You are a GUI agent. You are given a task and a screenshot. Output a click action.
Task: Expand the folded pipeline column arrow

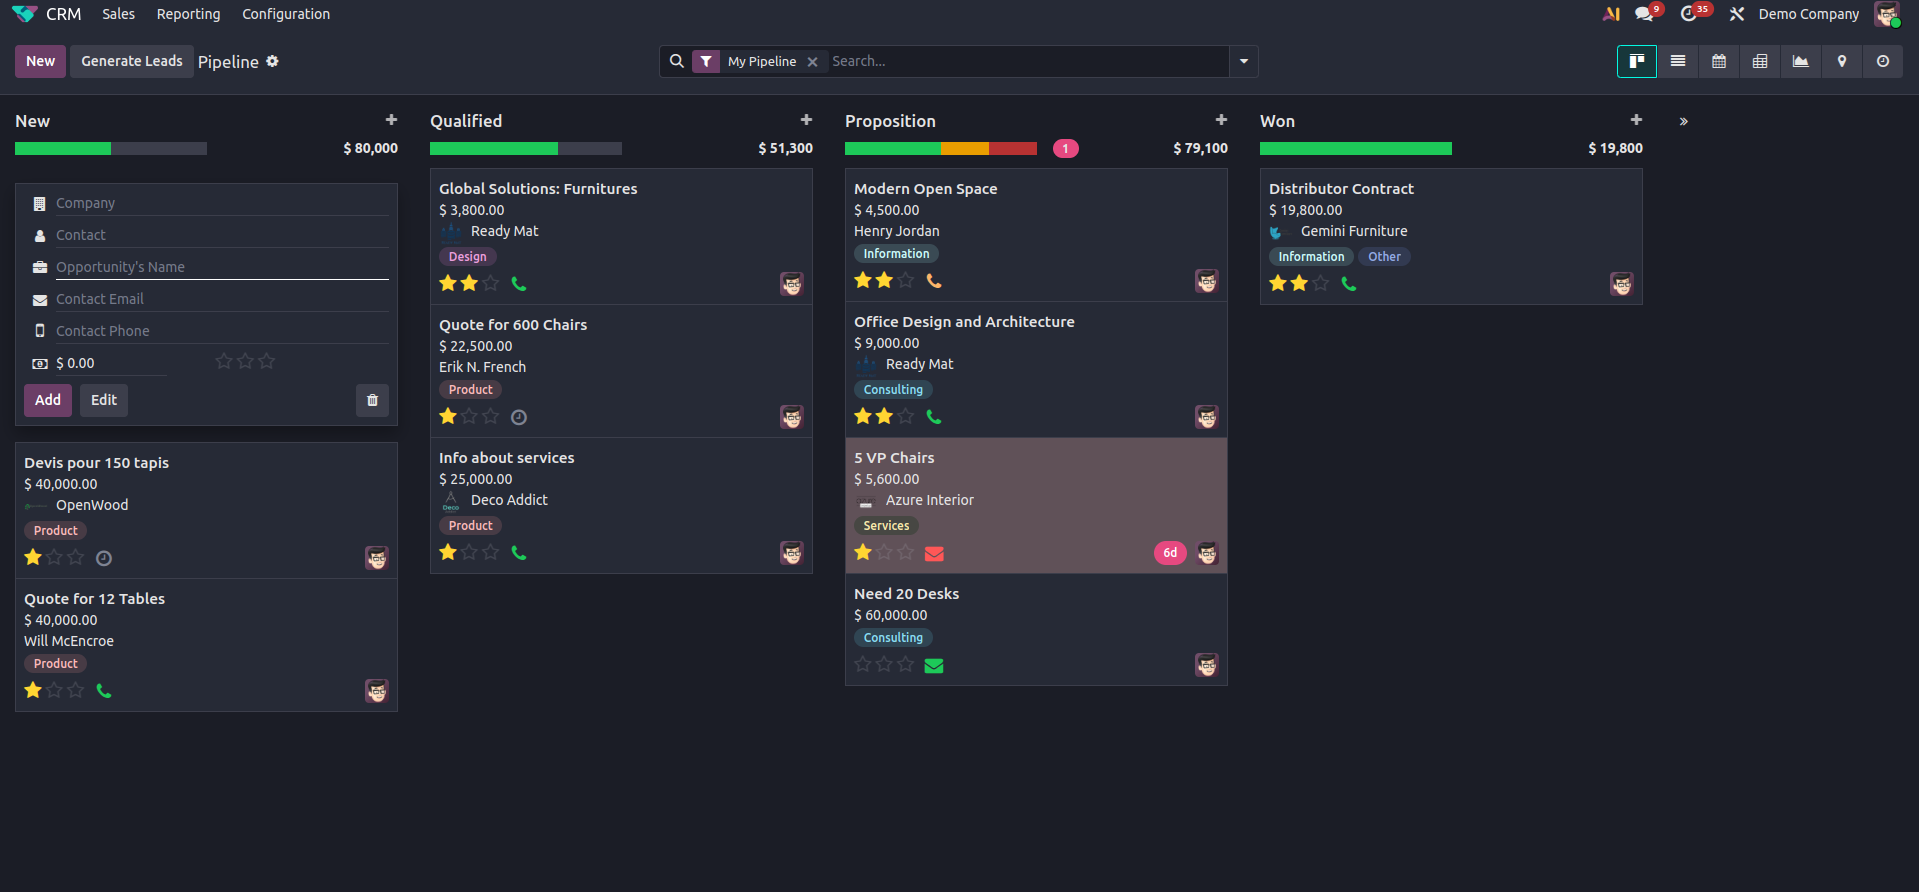click(x=1684, y=121)
